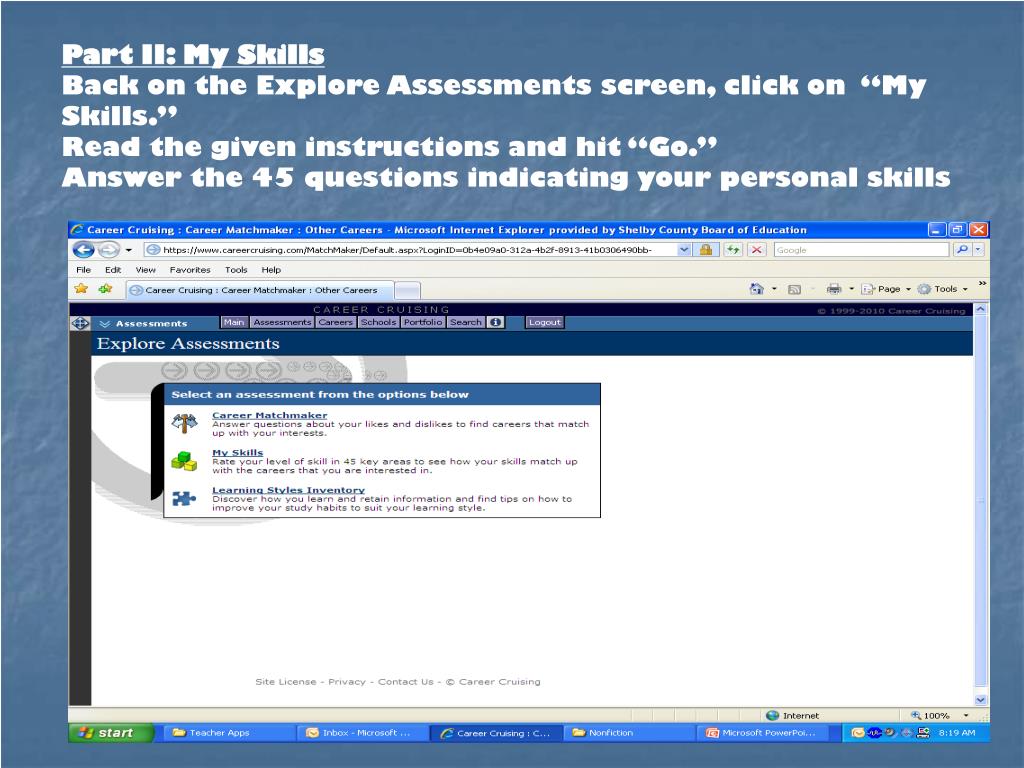
Task: Open the Help menu
Action: point(271,270)
